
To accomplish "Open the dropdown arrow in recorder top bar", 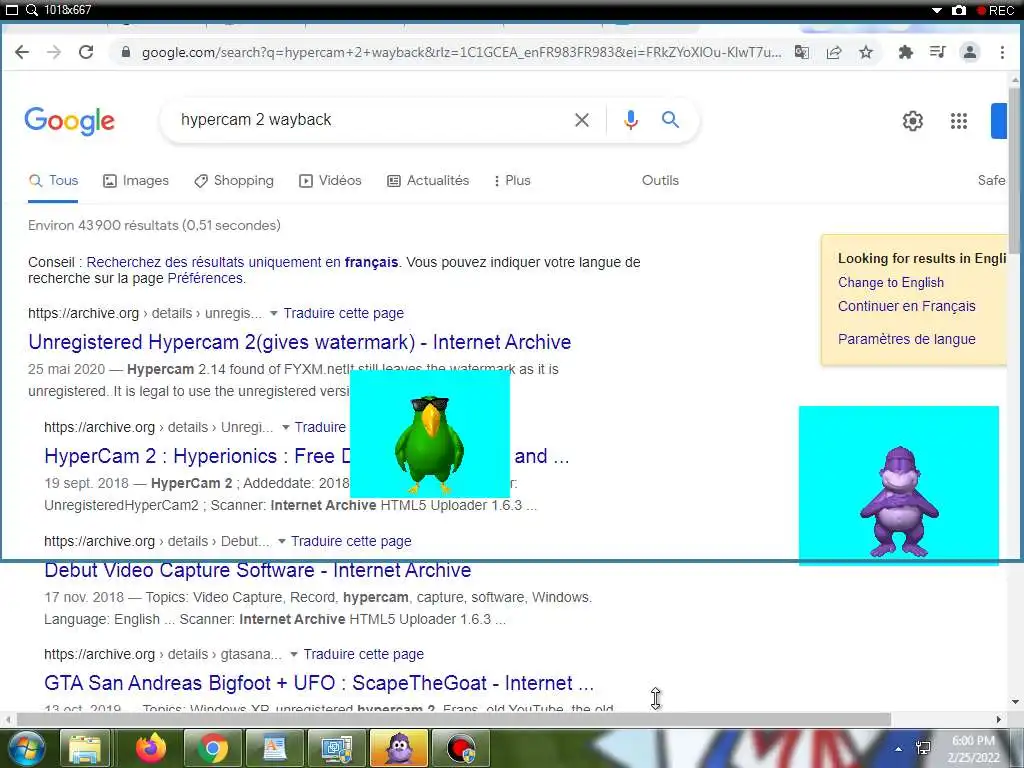I will point(936,10).
